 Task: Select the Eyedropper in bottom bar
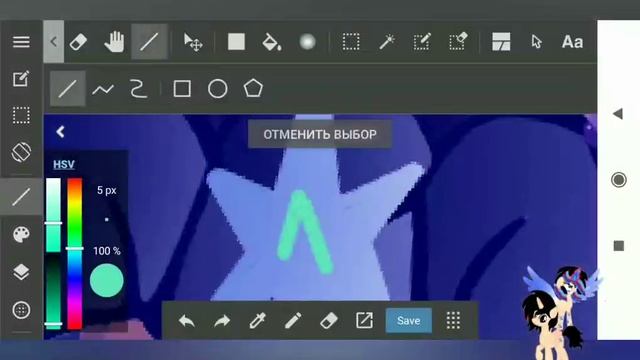pos(258,321)
